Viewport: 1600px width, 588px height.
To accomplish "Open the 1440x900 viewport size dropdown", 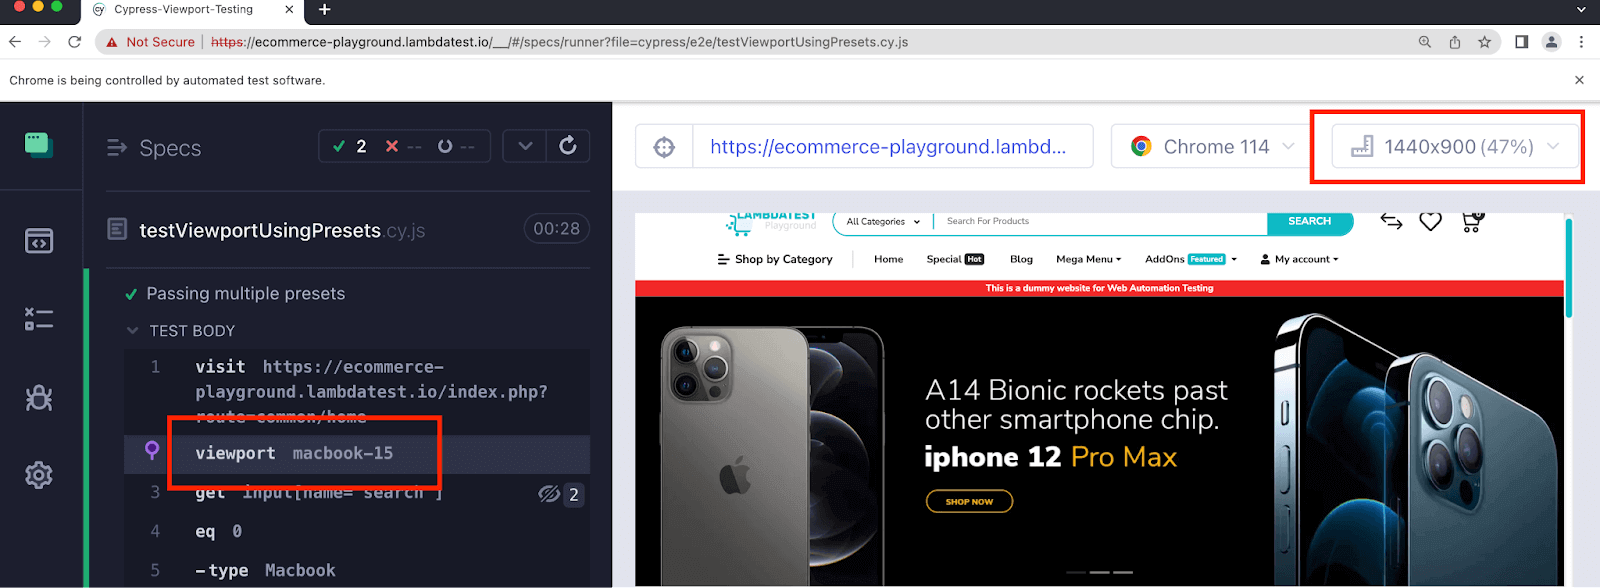I will 1456,147.
